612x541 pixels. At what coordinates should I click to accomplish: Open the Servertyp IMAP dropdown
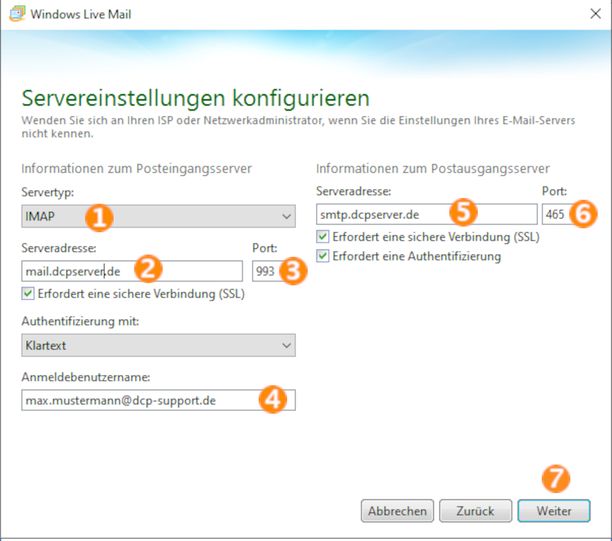point(158,216)
